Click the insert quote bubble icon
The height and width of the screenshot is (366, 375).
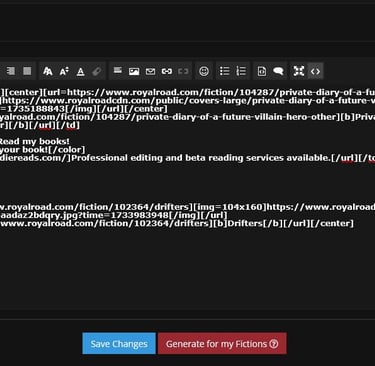pyautogui.click(x=278, y=71)
